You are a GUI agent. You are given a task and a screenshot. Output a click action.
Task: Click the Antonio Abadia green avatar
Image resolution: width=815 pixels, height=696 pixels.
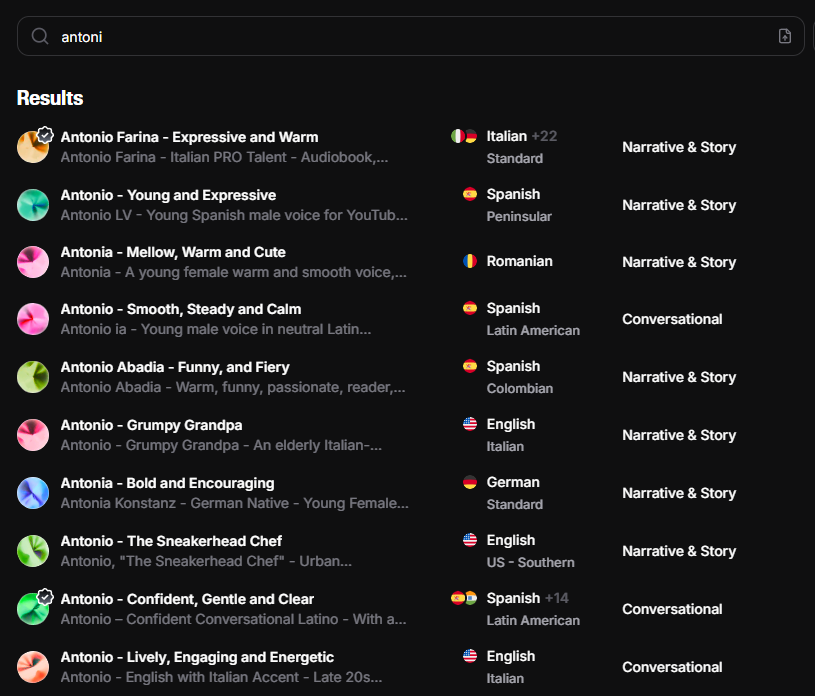point(33,377)
